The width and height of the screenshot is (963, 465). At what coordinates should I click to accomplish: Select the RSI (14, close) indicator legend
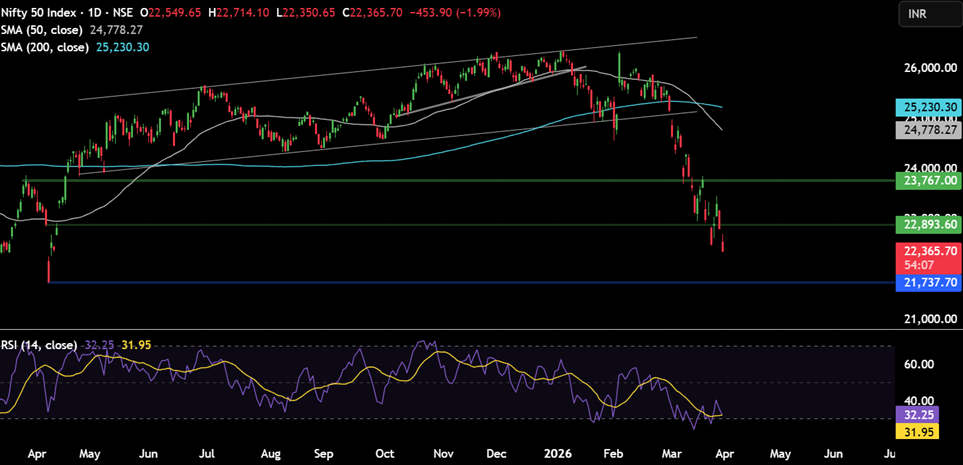point(40,345)
